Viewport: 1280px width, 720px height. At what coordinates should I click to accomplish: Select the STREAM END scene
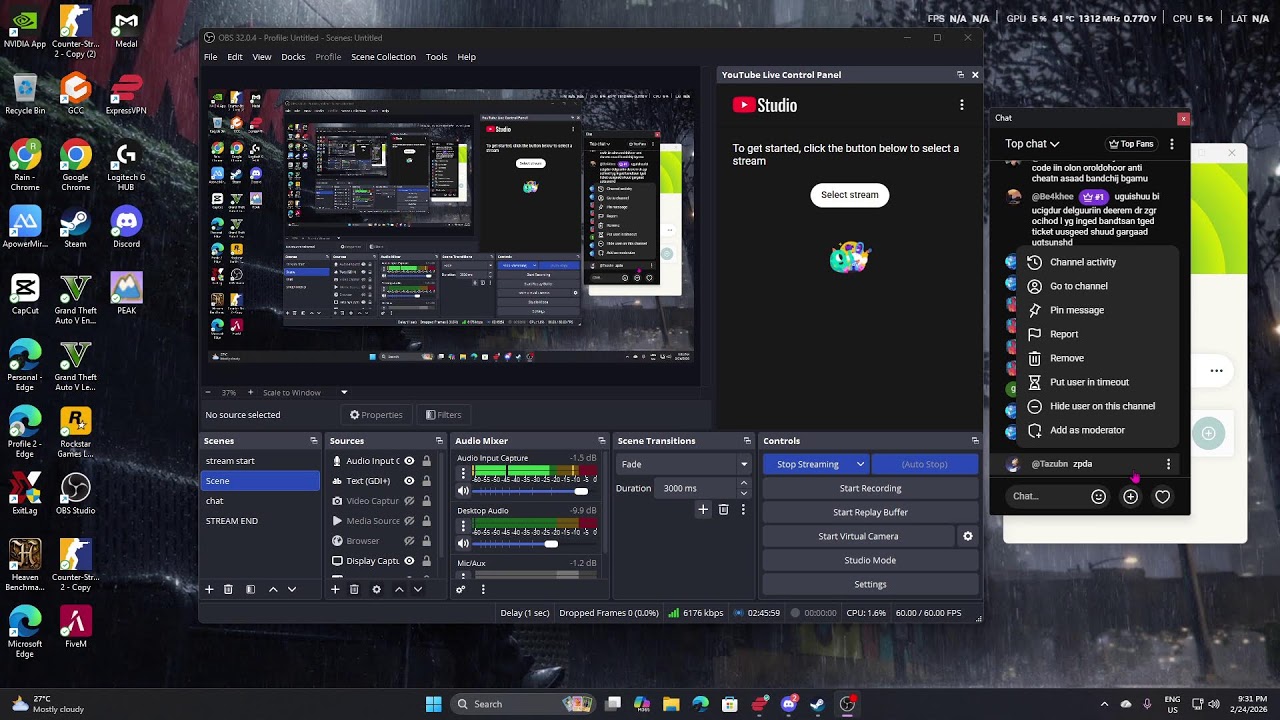(x=260, y=521)
